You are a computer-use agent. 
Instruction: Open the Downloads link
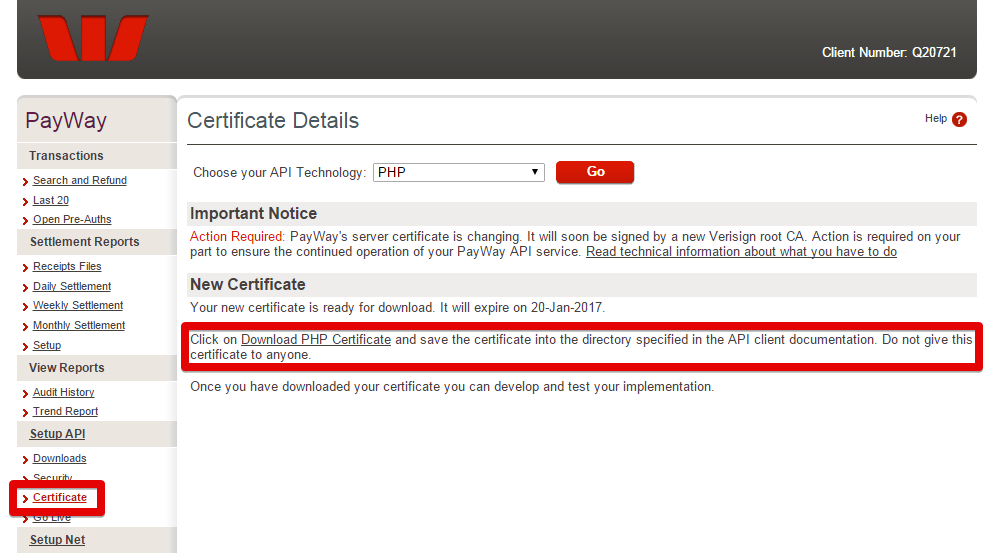(x=59, y=459)
